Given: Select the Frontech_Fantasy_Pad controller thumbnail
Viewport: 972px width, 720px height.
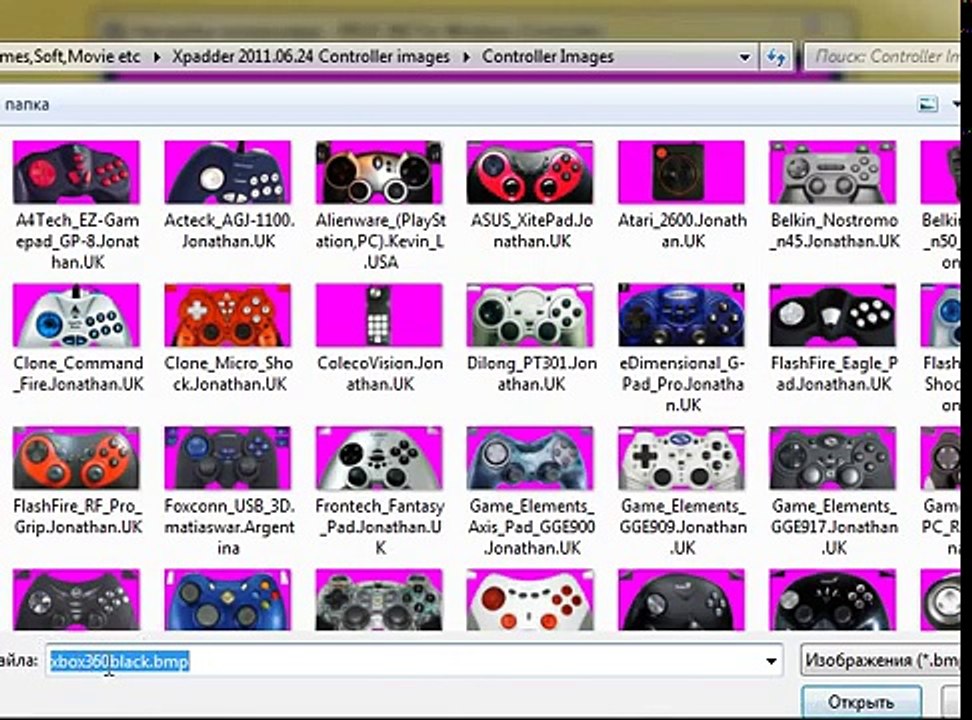Looking at the screenshot, I should [379, 458].
